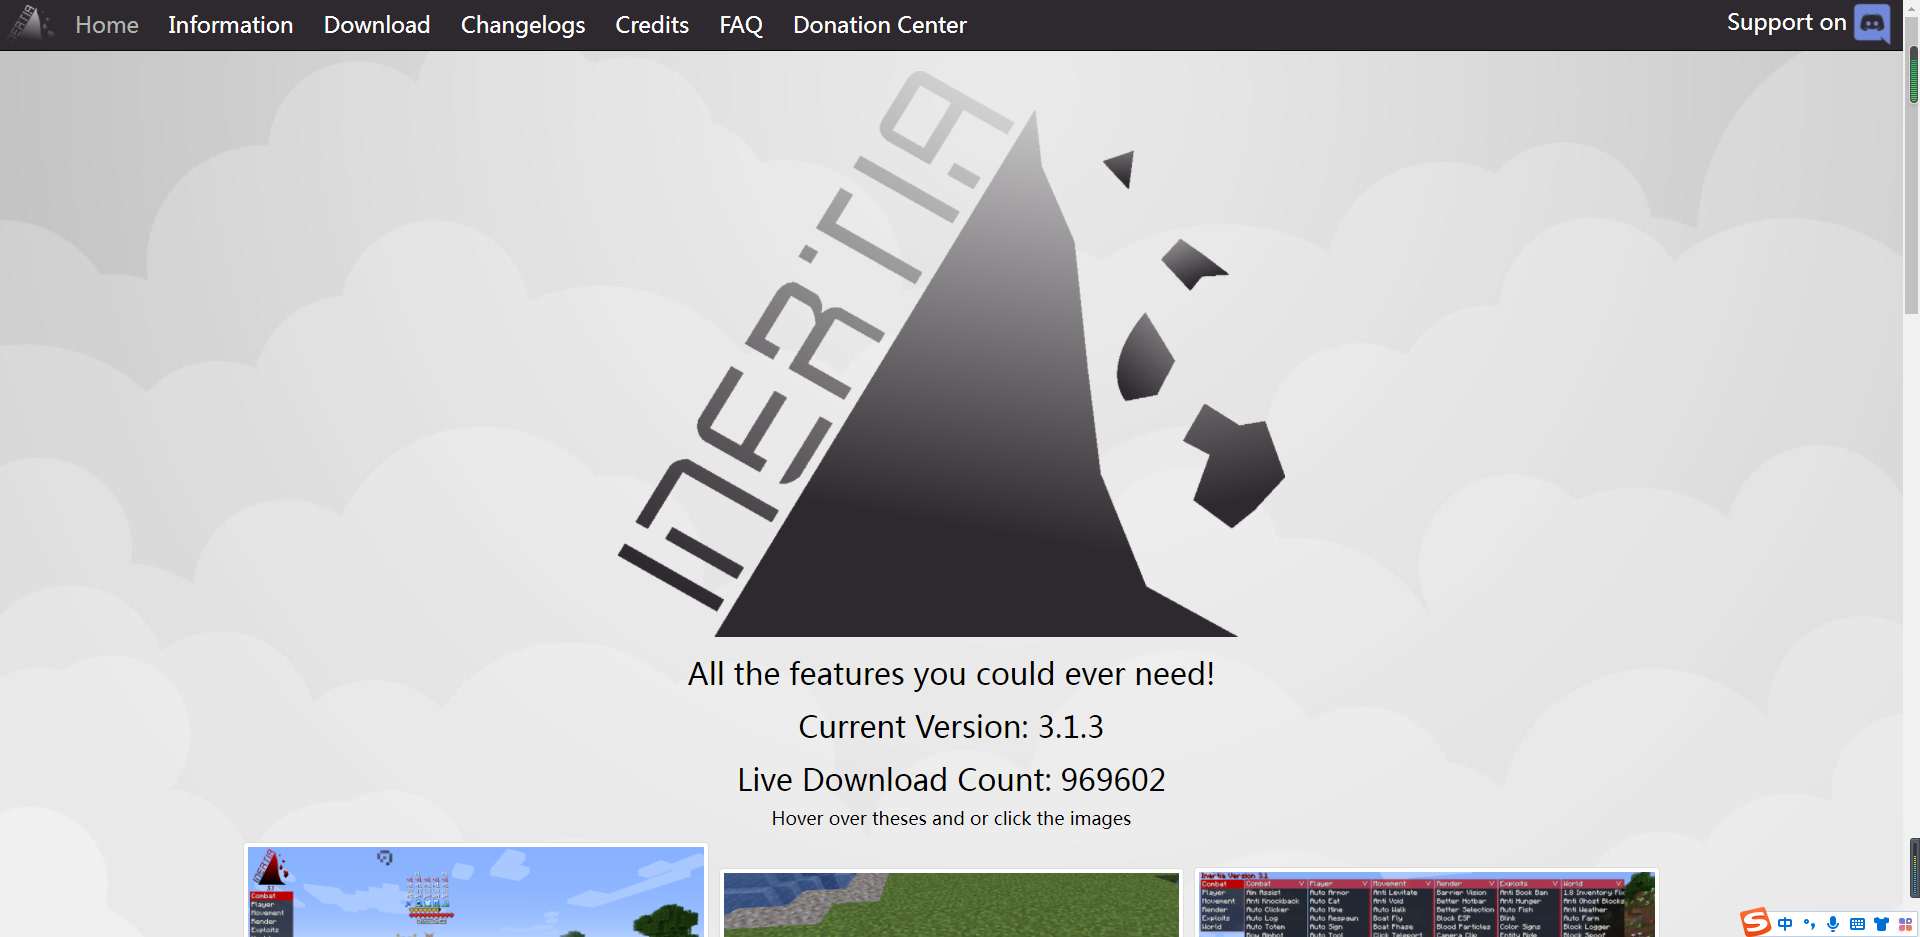Click the Discord support icon in the header
Screen dimensions: 1920x937
pyautogui.click(x=1874, y=24)
